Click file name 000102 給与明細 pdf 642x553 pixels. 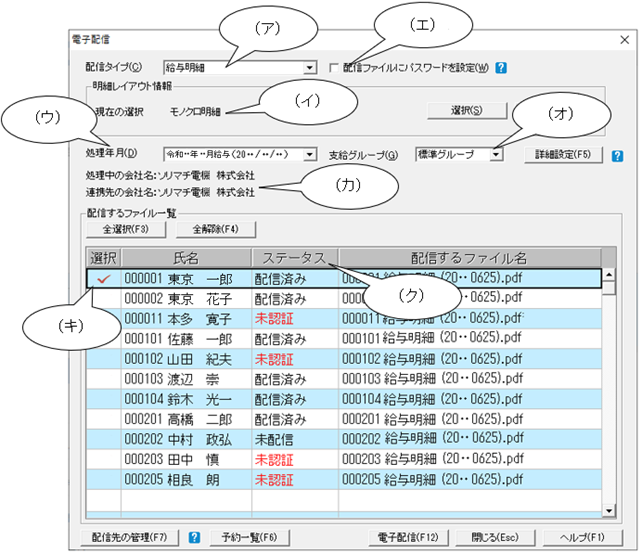(x=432, y=359)
